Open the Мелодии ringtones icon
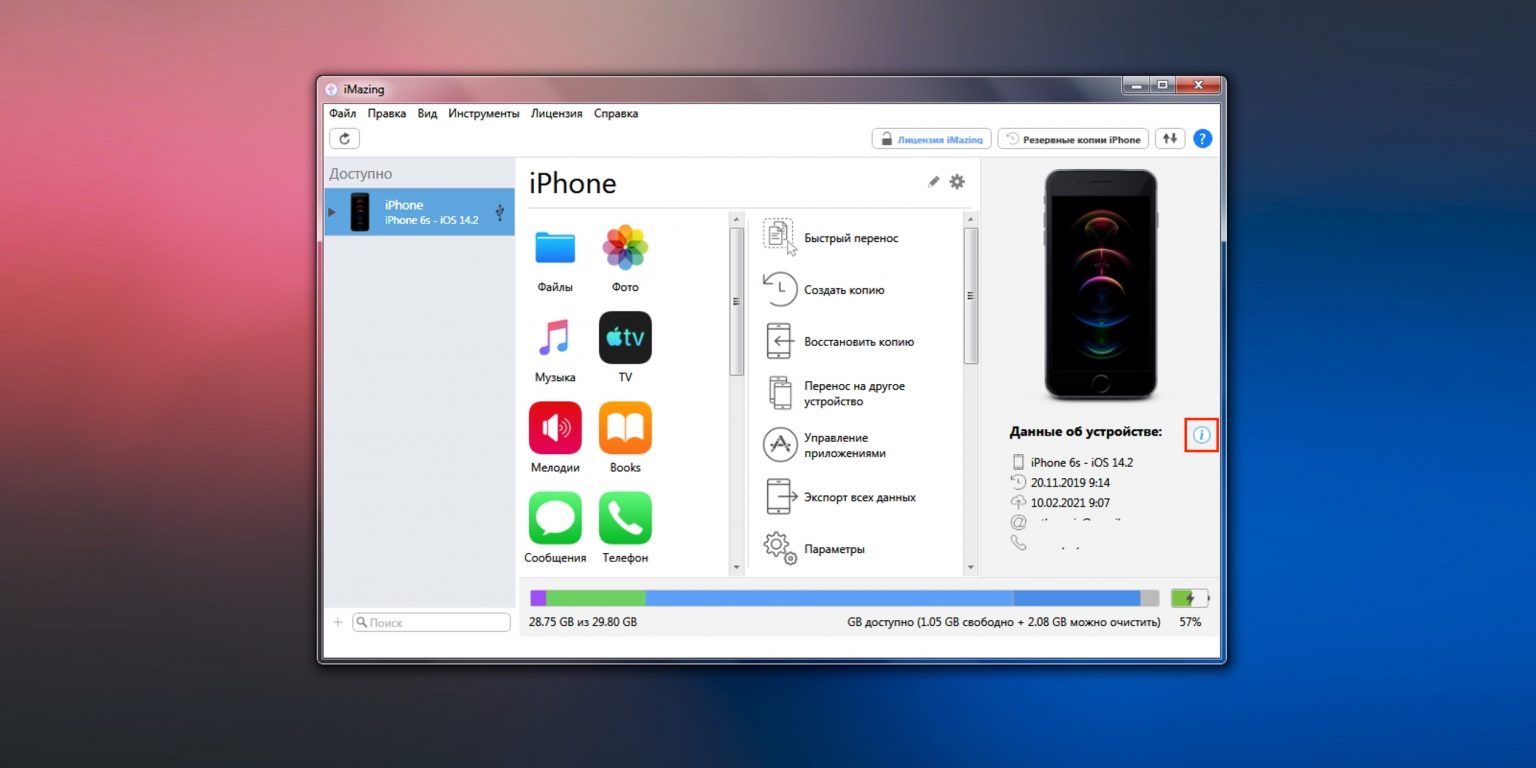The image size is (1536, 768). 555,428
